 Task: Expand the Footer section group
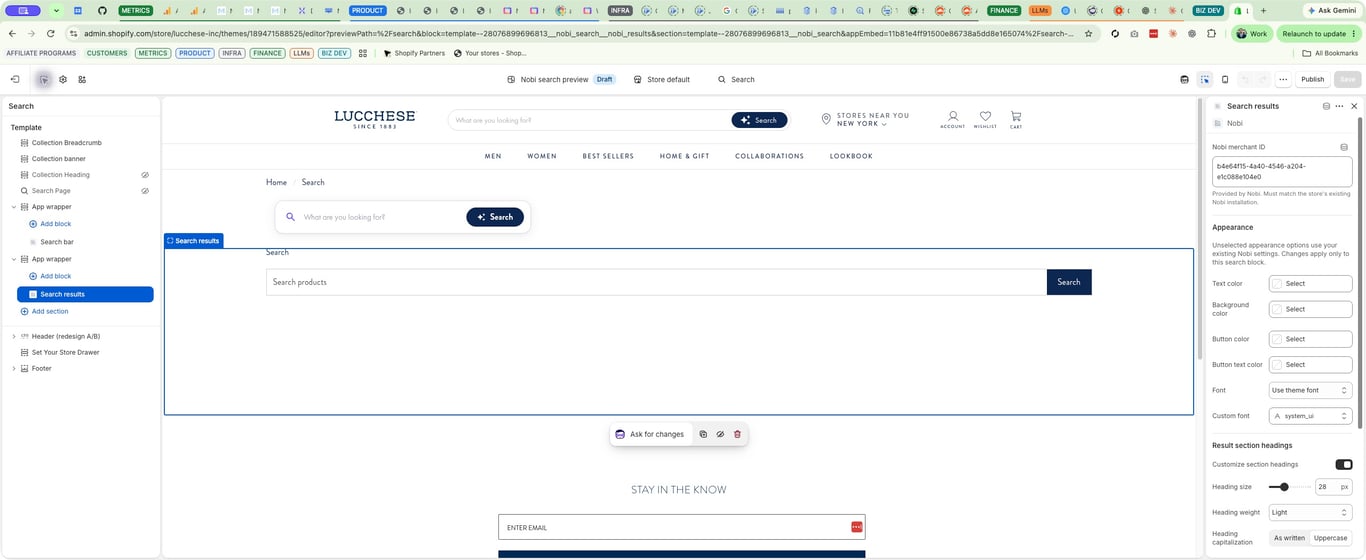[14, 368]
